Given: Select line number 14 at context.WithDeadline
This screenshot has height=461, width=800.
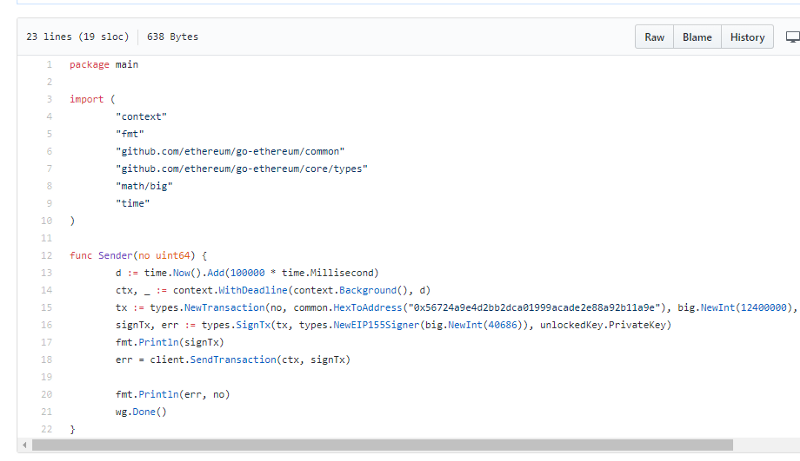Looking at the screenshot, I should [46, 290].
